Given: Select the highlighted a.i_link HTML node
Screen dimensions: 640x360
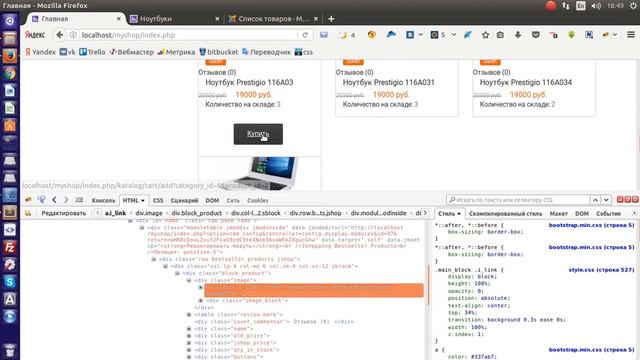Looking at the screenshot, I should click(x=313, y=290).
